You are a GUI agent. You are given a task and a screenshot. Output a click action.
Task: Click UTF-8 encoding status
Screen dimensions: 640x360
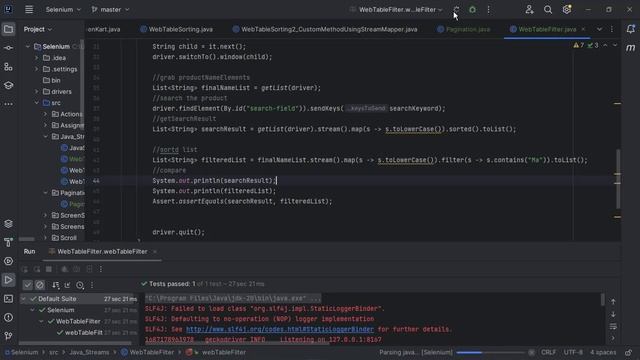click(x=573, y=352)
